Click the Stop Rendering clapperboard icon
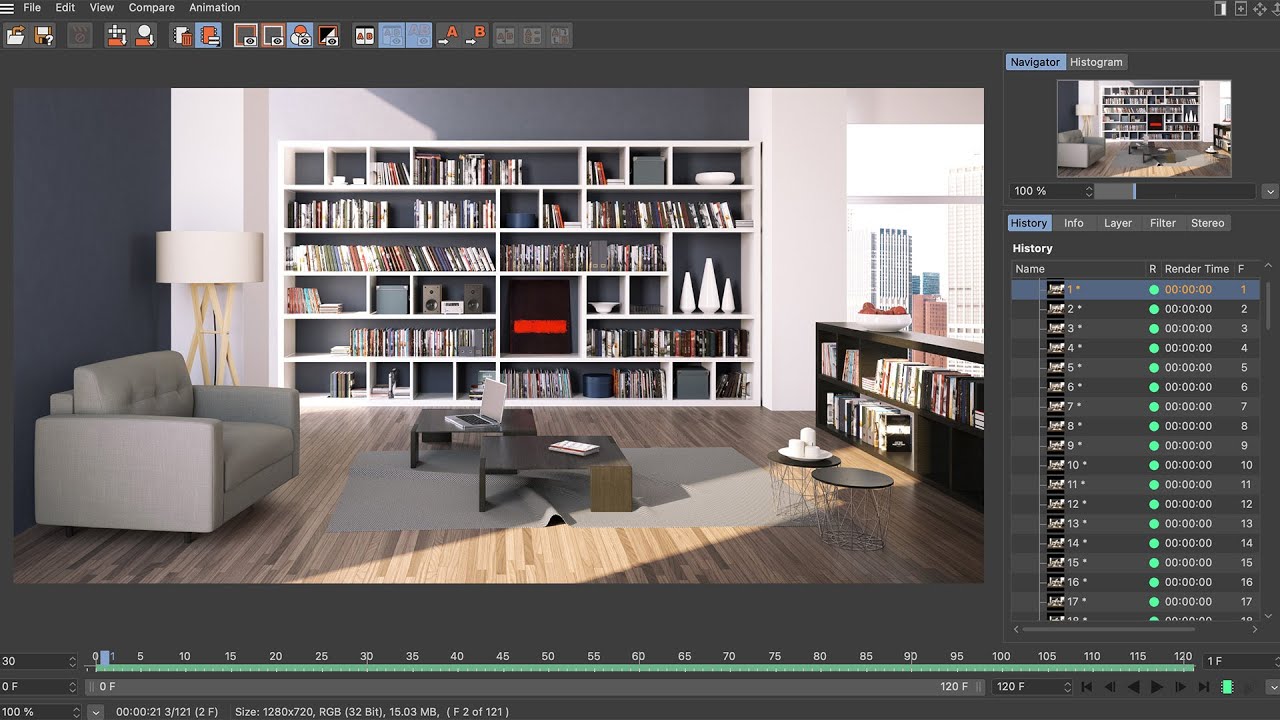This screenshot has height=720, width=1280. click(80, 35)
